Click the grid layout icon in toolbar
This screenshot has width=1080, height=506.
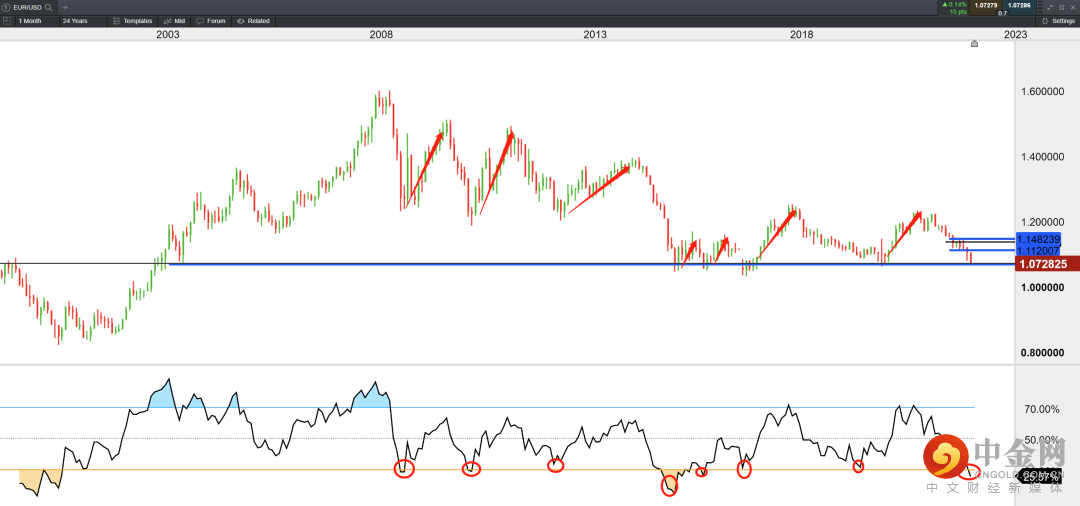7,20
